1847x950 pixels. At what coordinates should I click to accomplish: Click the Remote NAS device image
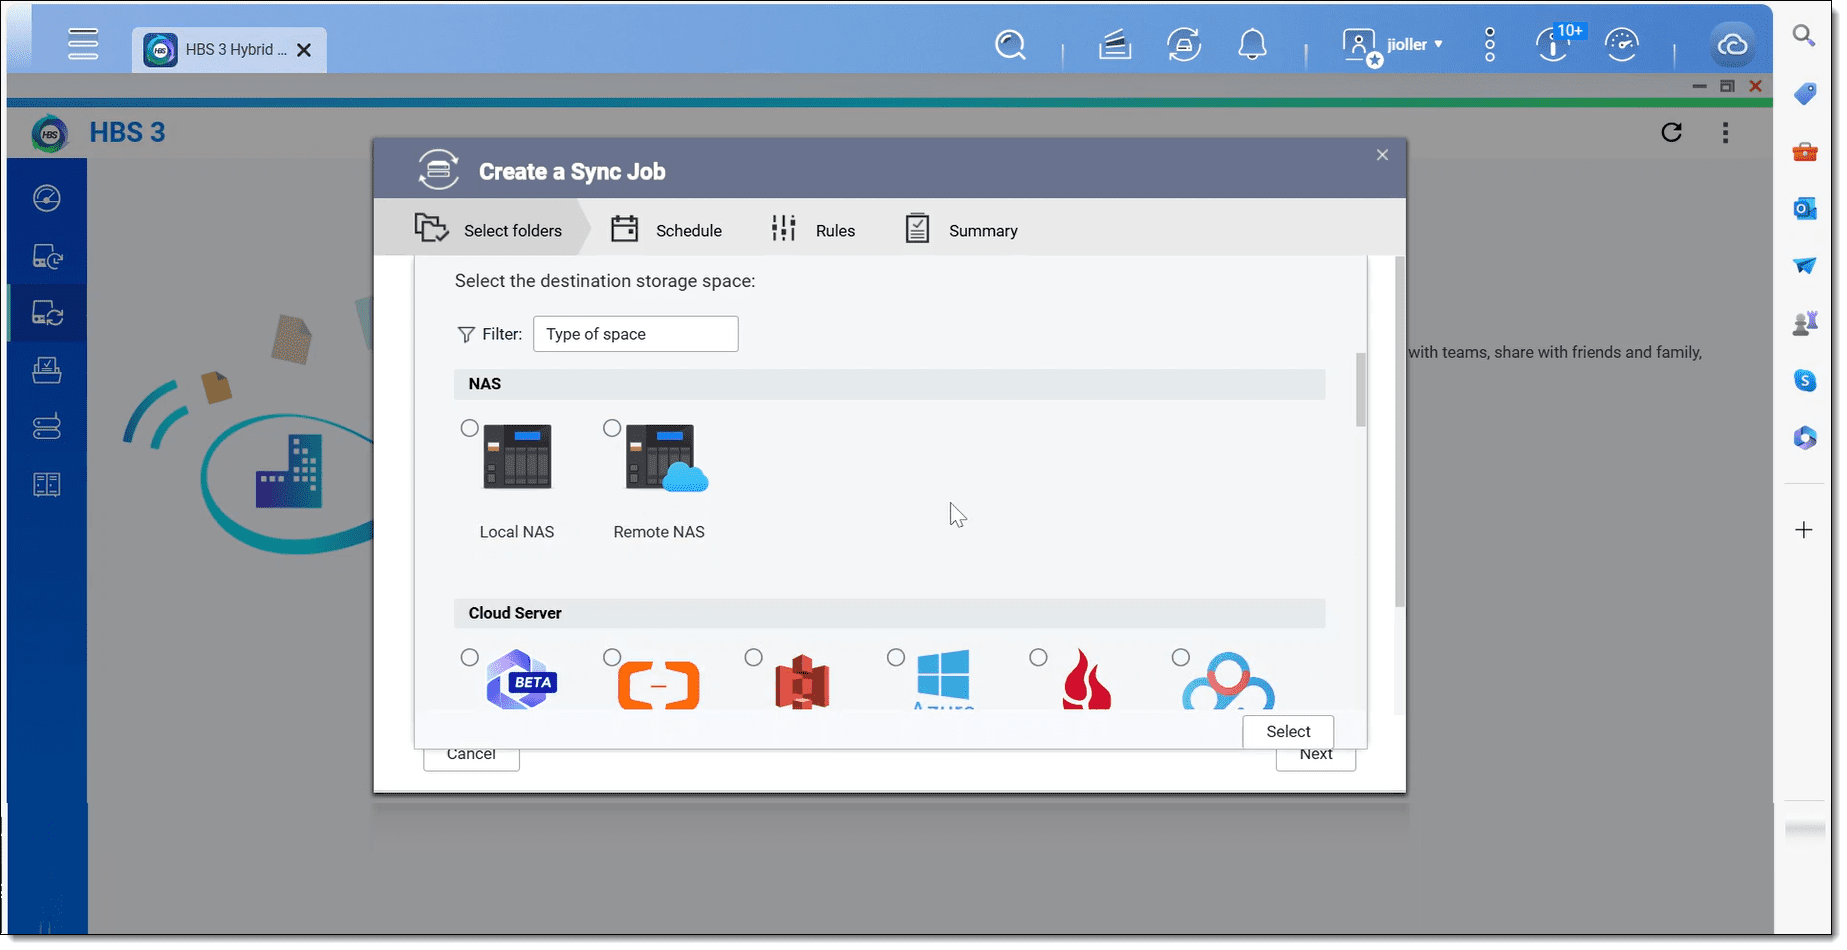pyautogui.click(x=666, y=458)
